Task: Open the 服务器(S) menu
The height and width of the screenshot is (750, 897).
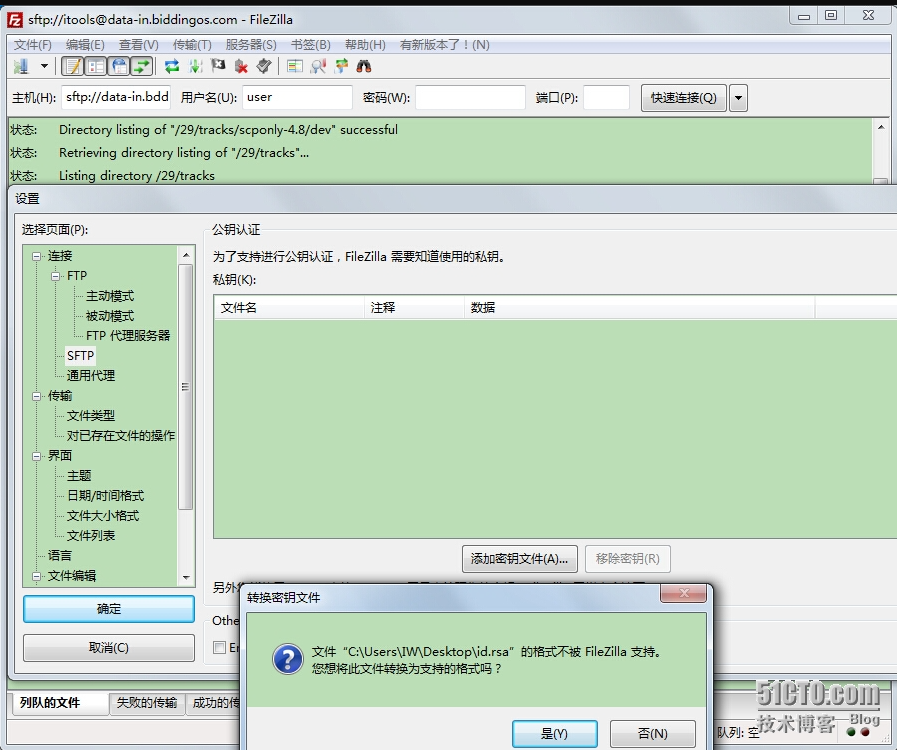Action: (x=251, y=45)
